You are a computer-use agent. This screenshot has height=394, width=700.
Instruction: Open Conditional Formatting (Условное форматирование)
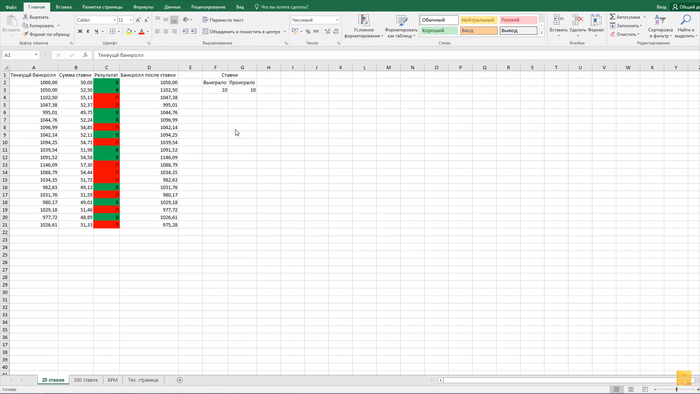pos(363,26)
